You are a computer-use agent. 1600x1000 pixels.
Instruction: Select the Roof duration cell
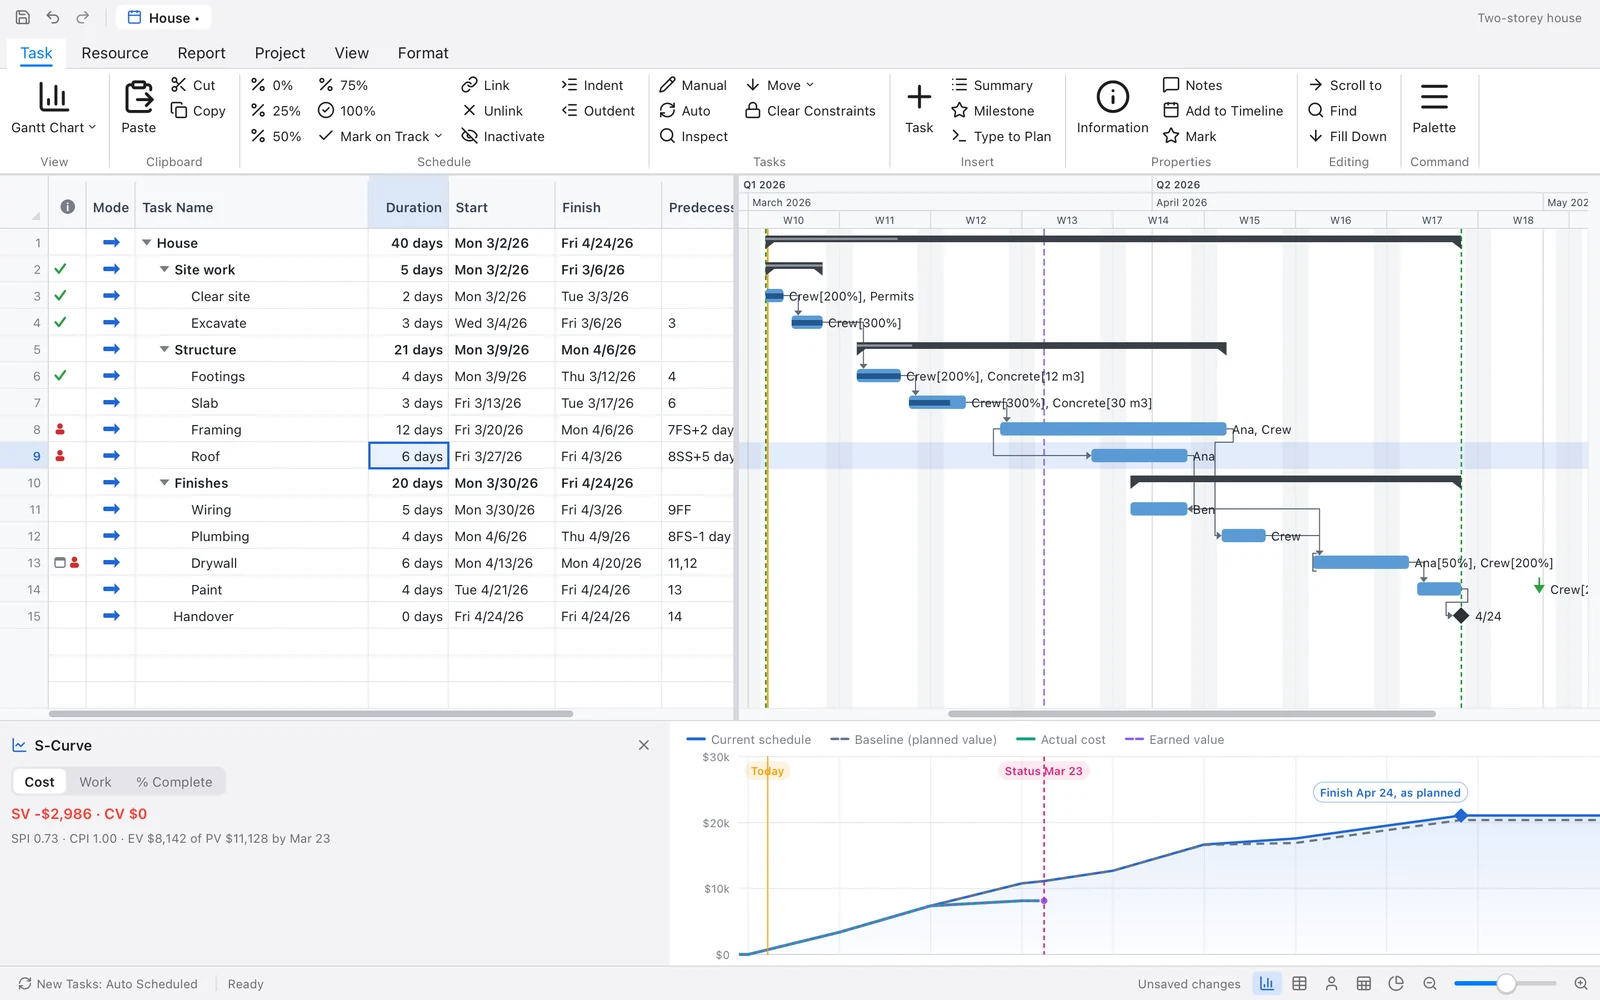[x=408, y=456]
